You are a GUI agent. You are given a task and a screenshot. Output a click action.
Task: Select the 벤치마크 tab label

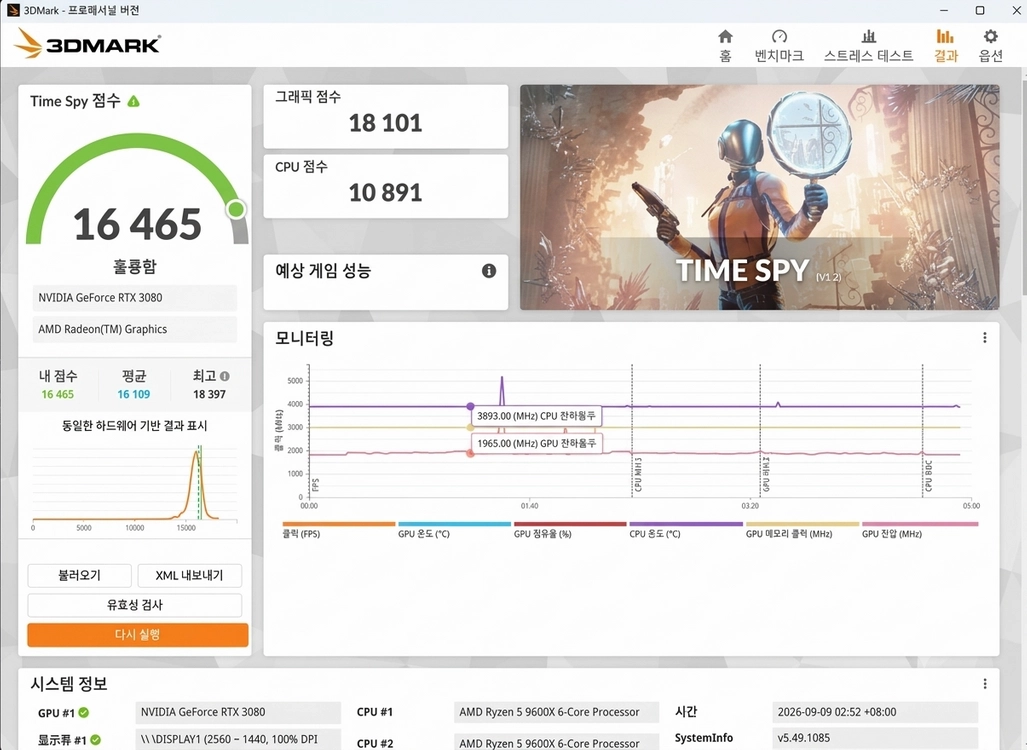pos(779,56)
